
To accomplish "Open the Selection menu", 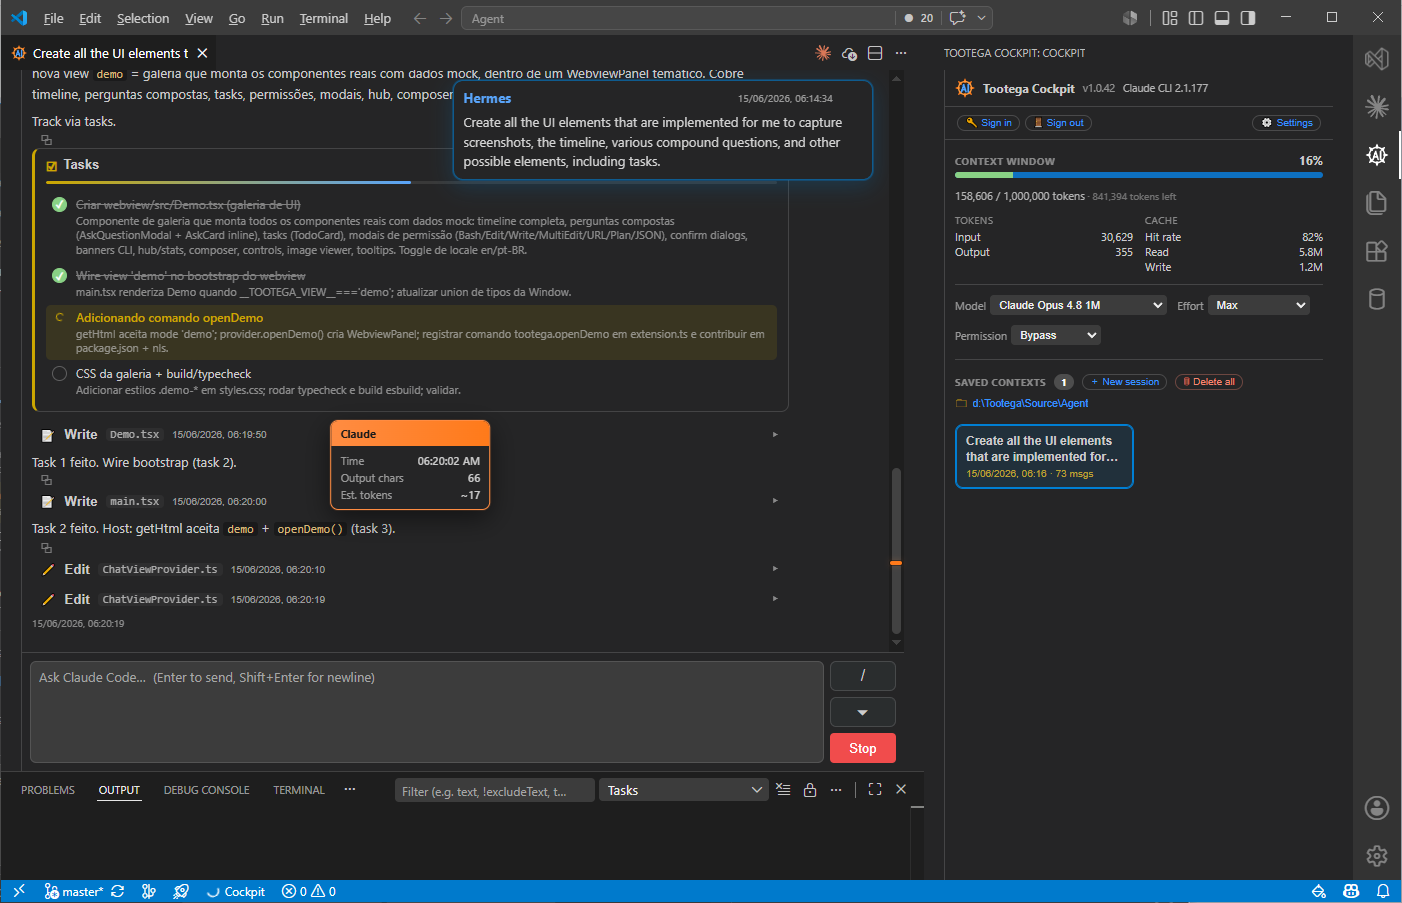I will pos(143,18).
